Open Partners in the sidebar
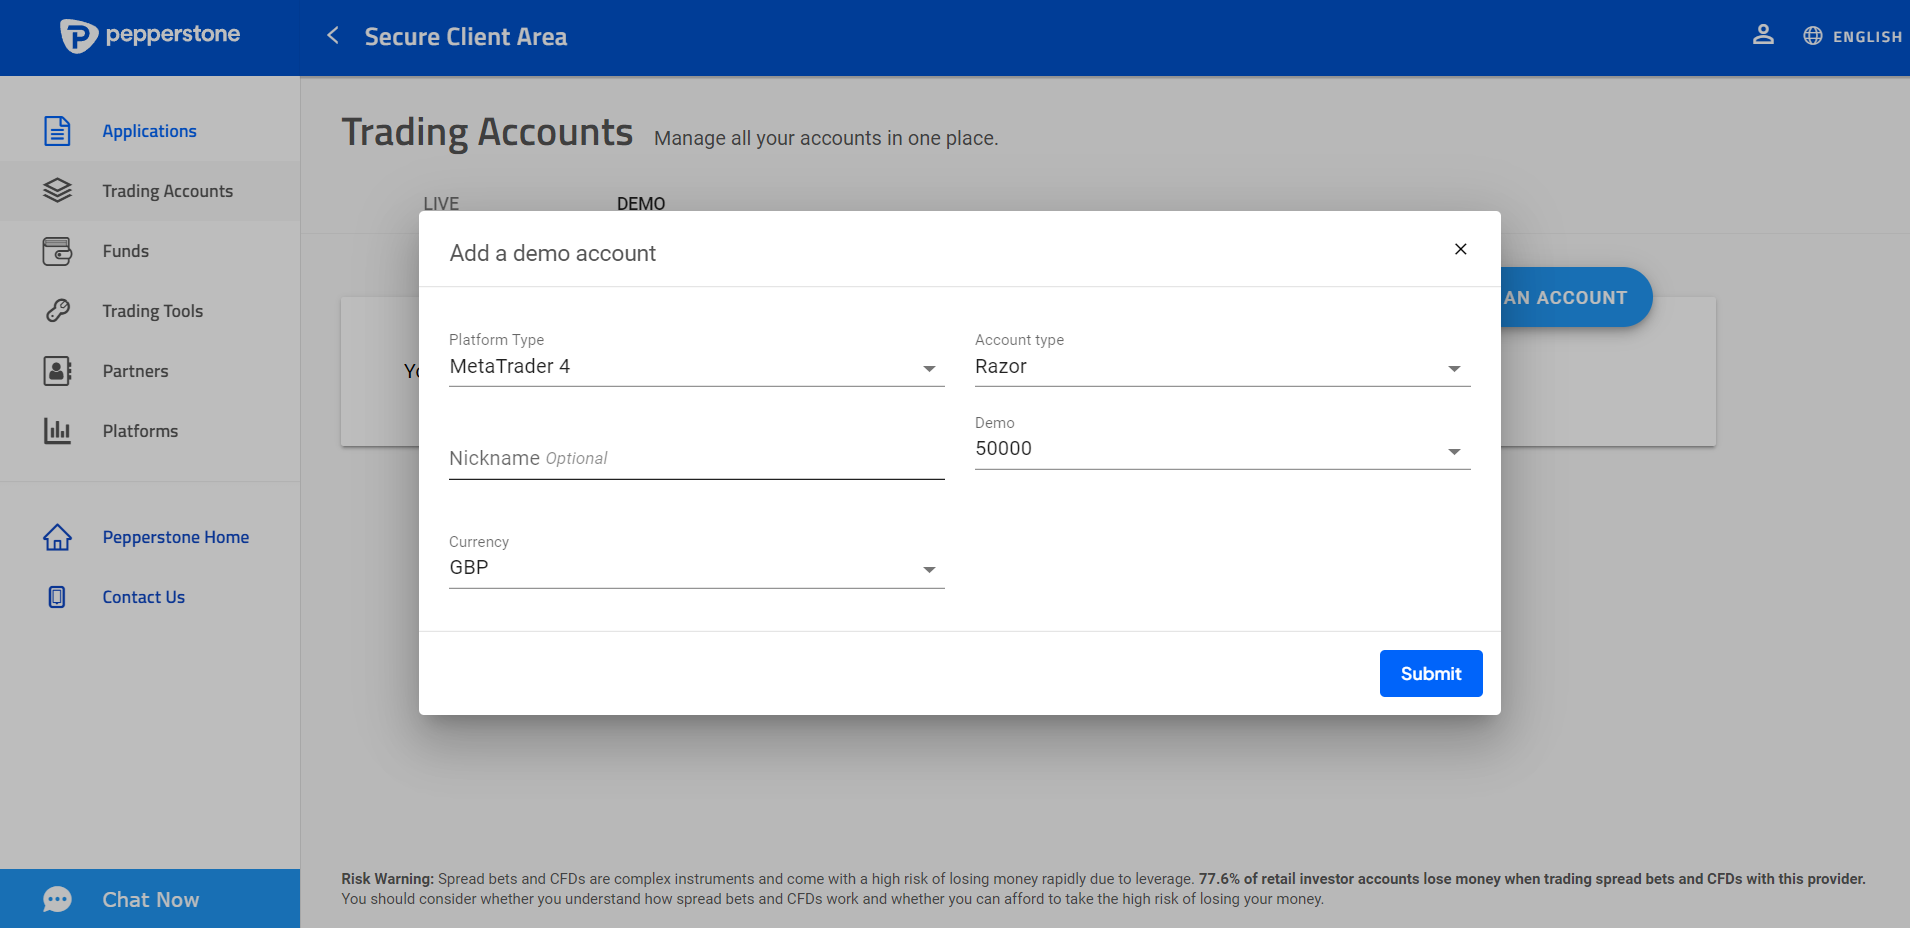The height and width of the screenshot is (928, 1910). coord(150,371)
